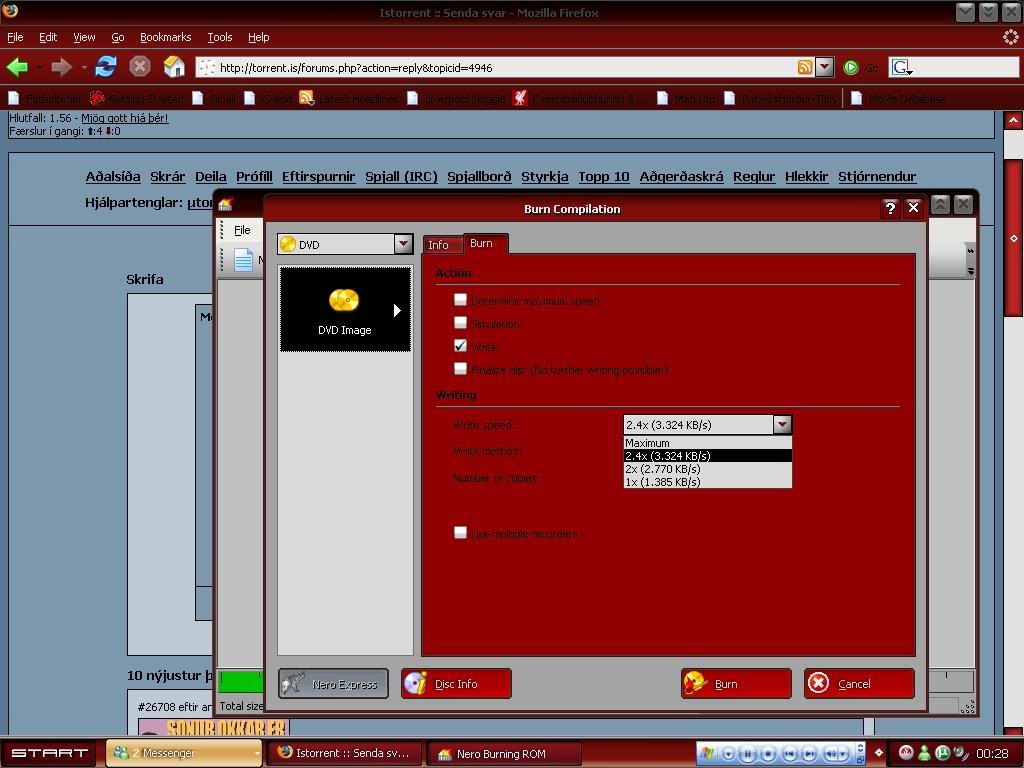The width and height of the screenshot is (1024, 768).
Task: Open the DVD disc type dropdown
Action: click(402, 244)
